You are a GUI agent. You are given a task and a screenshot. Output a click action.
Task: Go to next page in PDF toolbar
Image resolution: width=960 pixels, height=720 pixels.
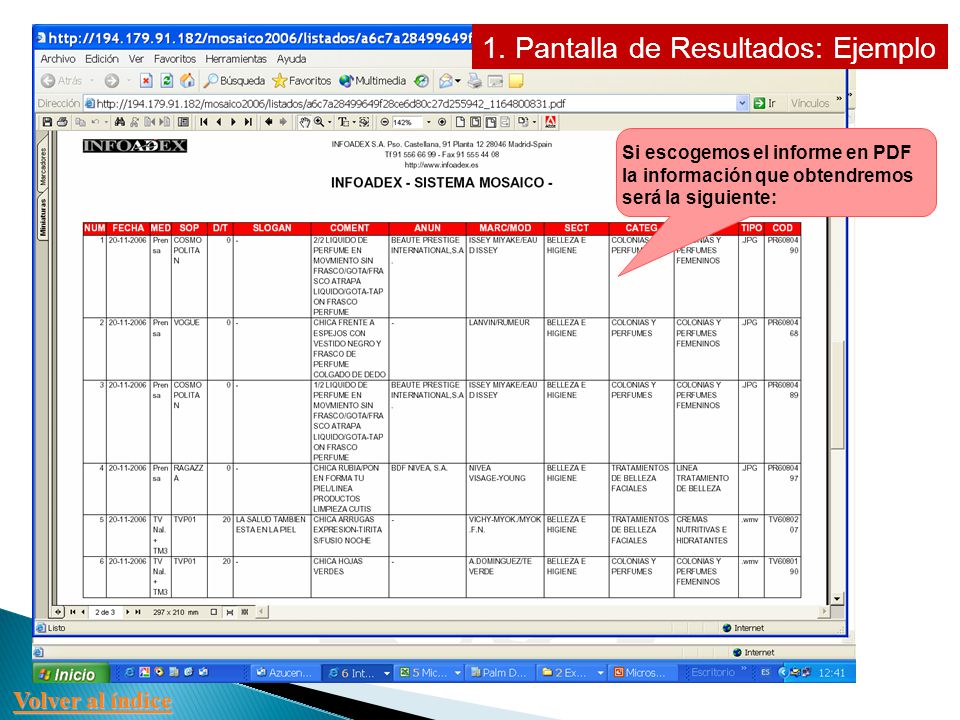[x=233, y=122]
